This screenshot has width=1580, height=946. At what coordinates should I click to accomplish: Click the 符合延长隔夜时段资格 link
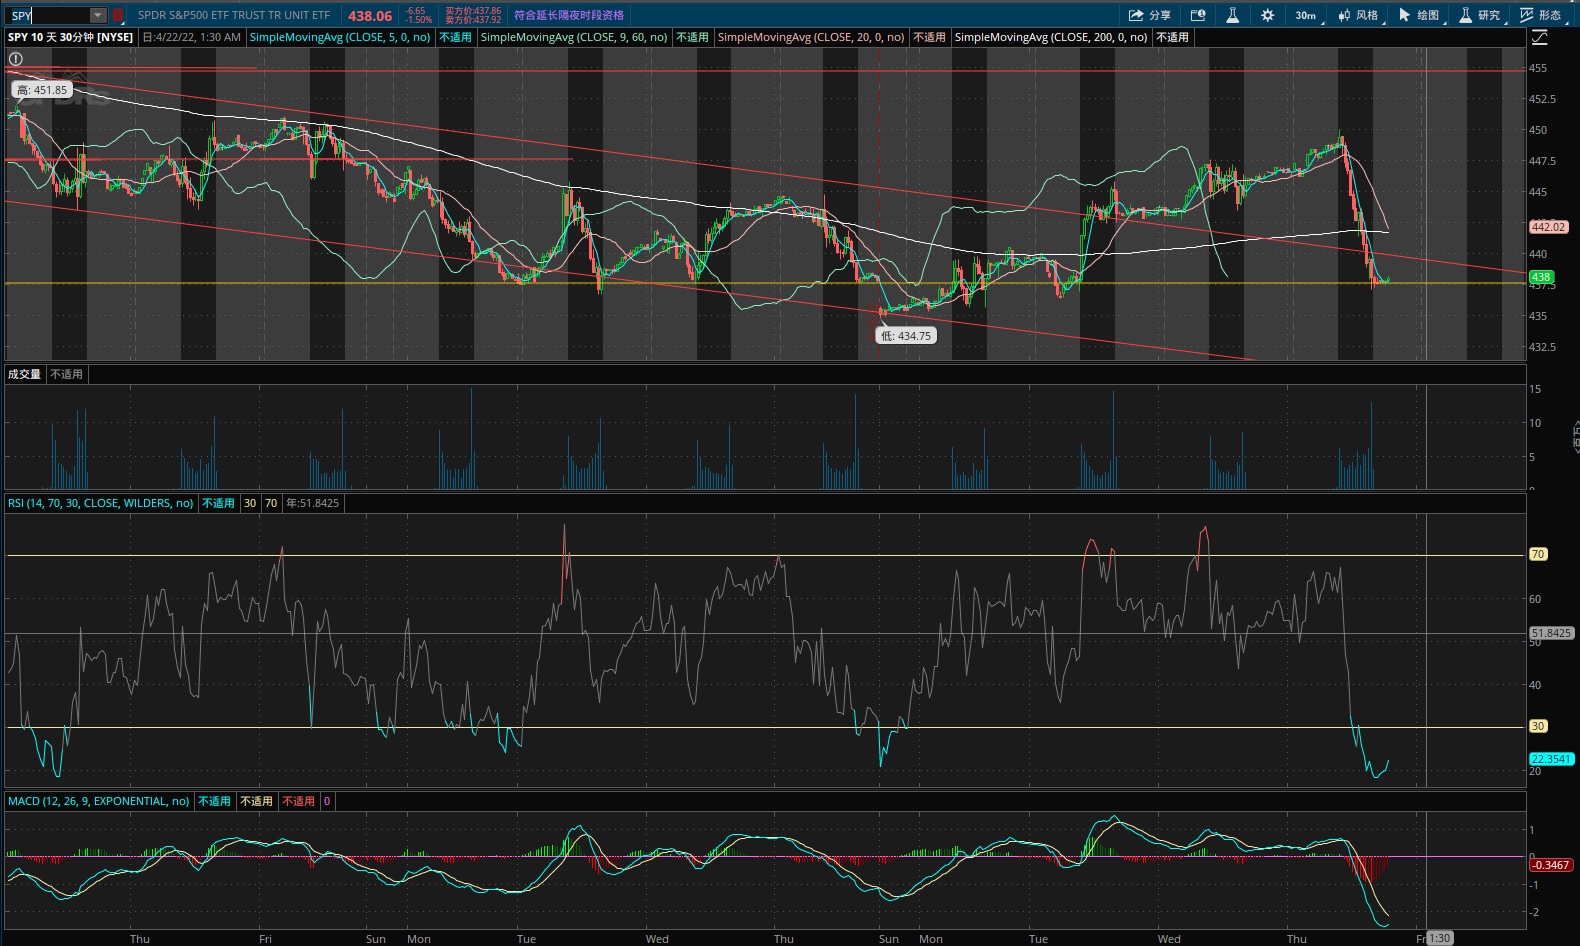569,15
